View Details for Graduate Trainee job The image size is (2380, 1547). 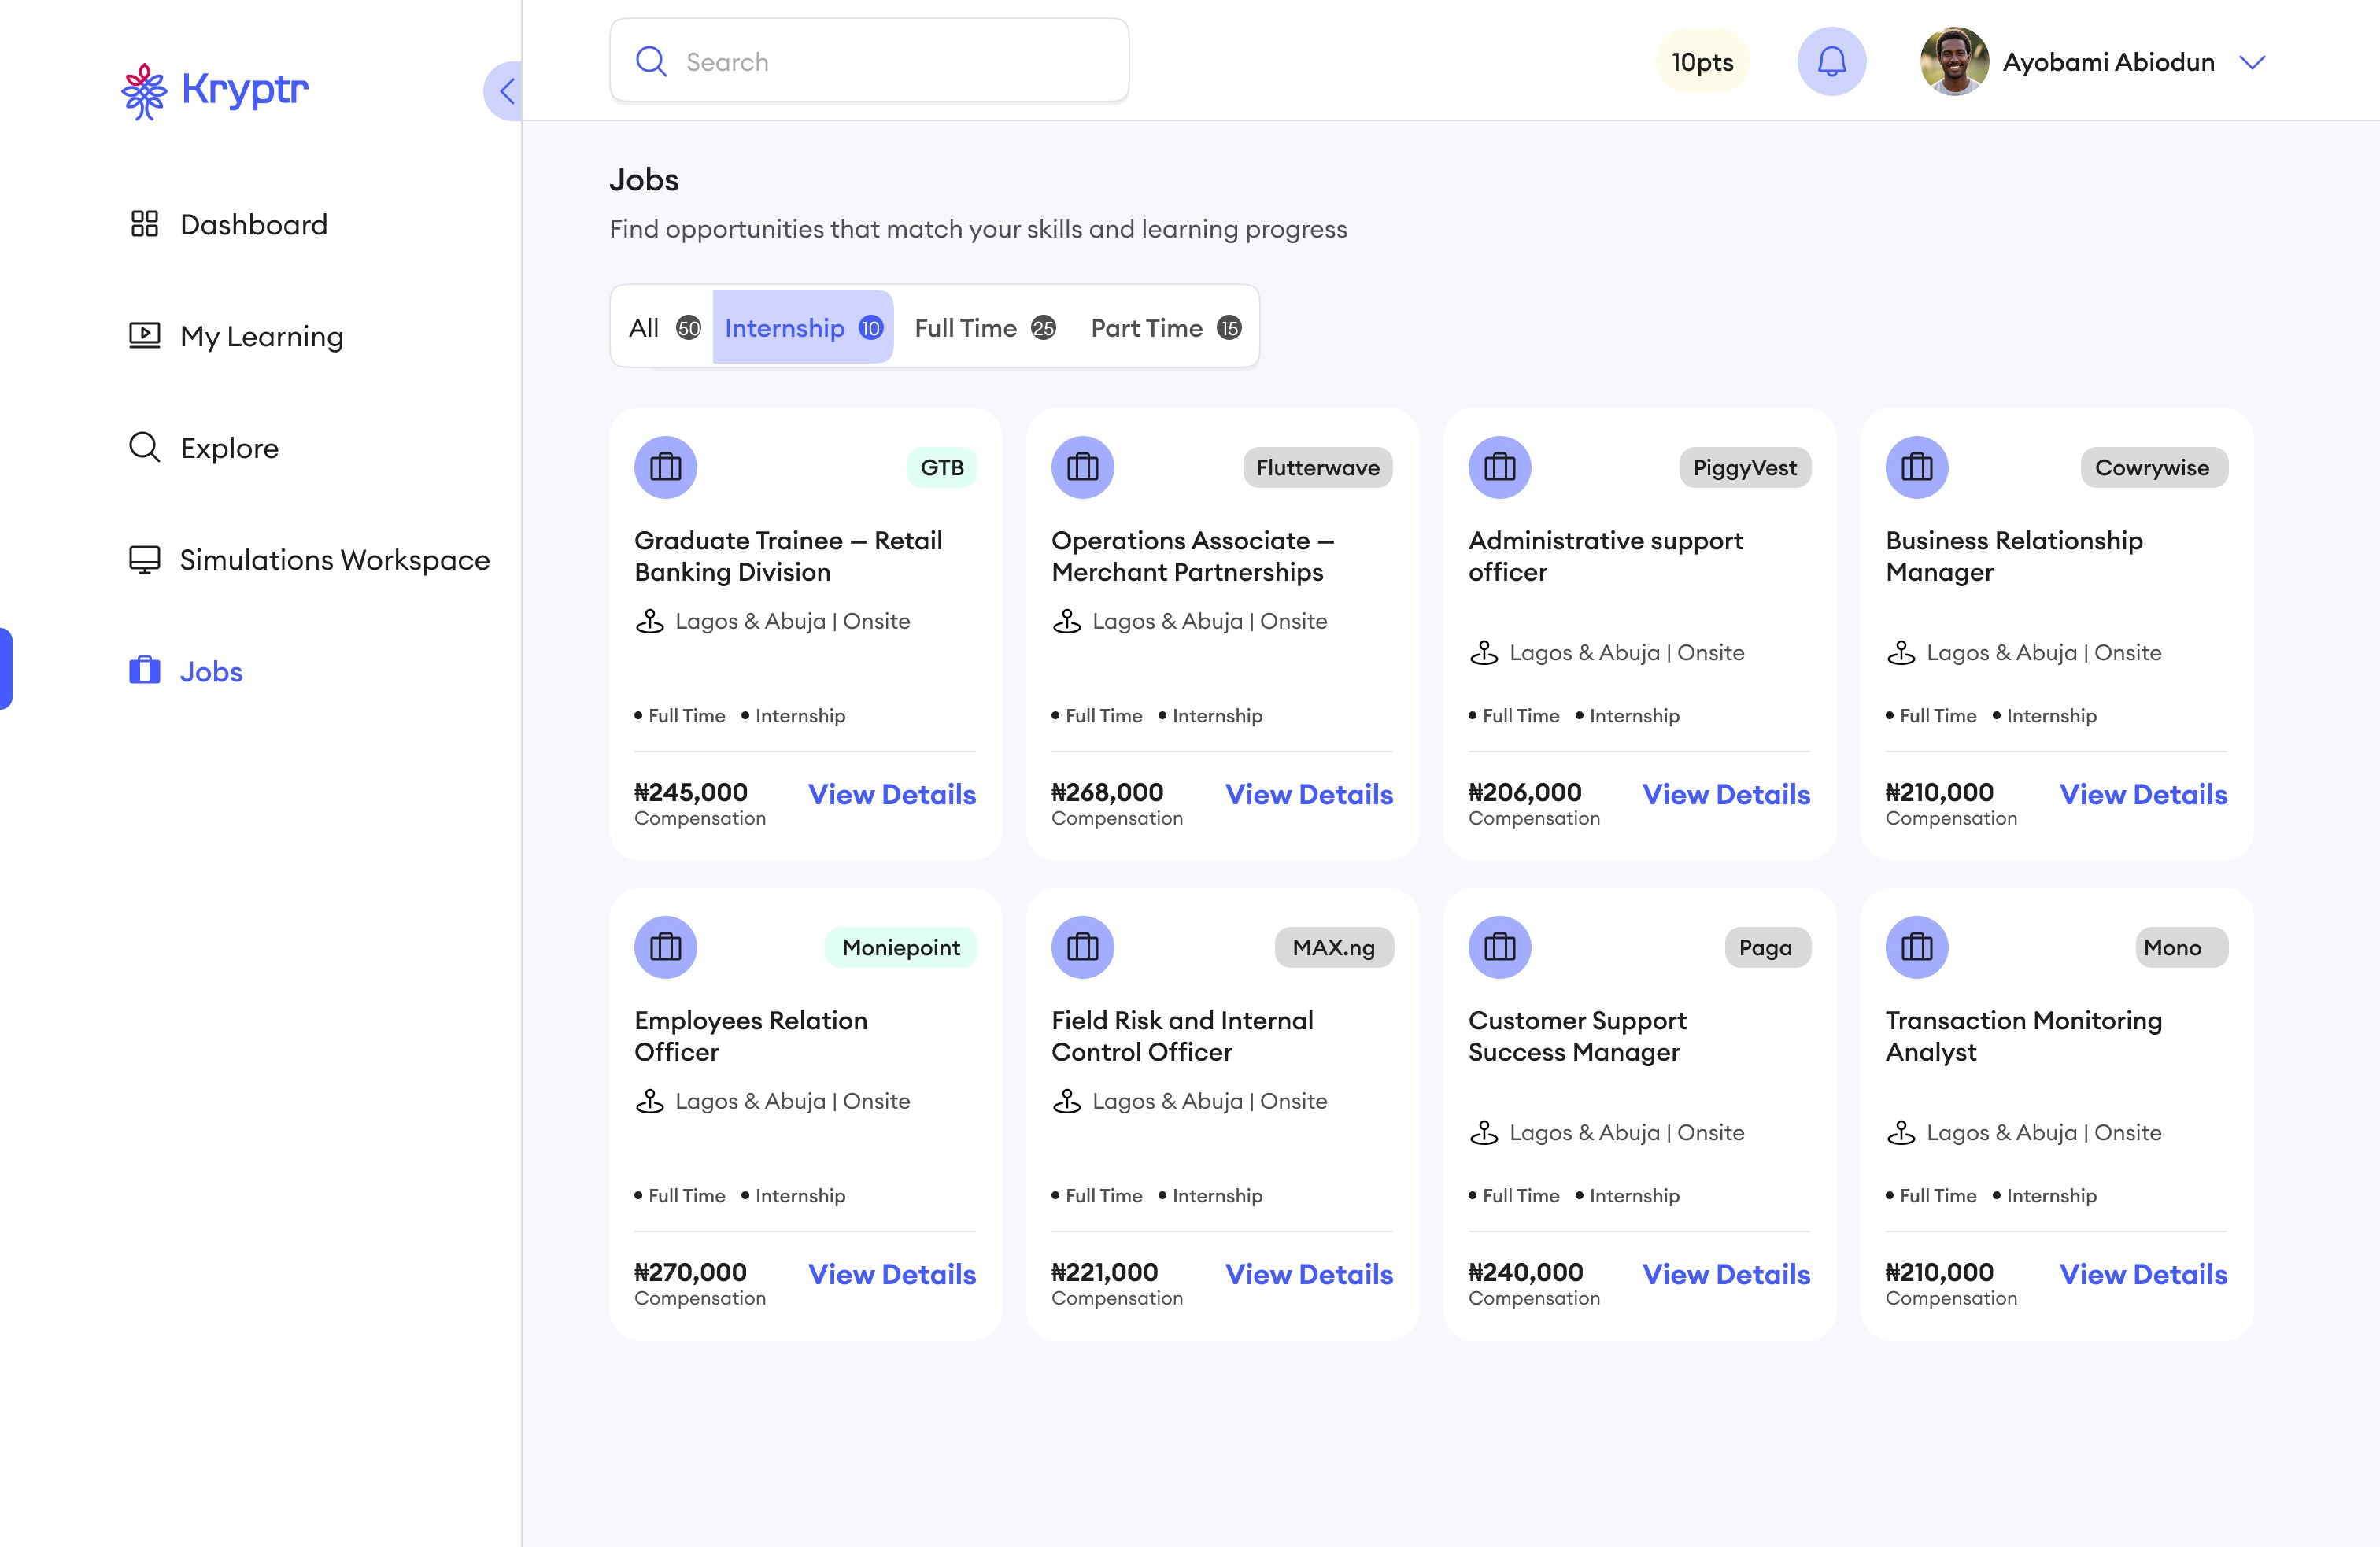pos(892,794)
